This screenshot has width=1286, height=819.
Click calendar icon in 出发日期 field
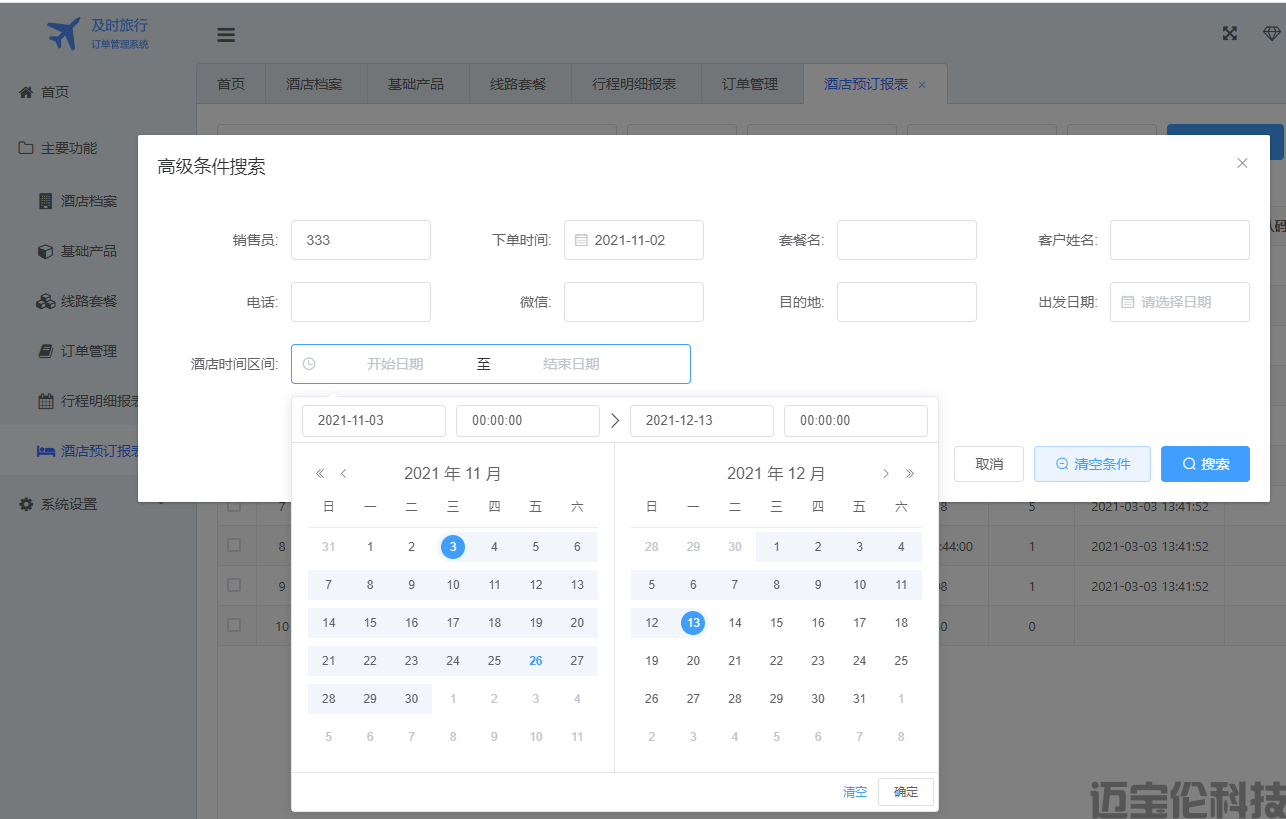[x=1127, y=302]
